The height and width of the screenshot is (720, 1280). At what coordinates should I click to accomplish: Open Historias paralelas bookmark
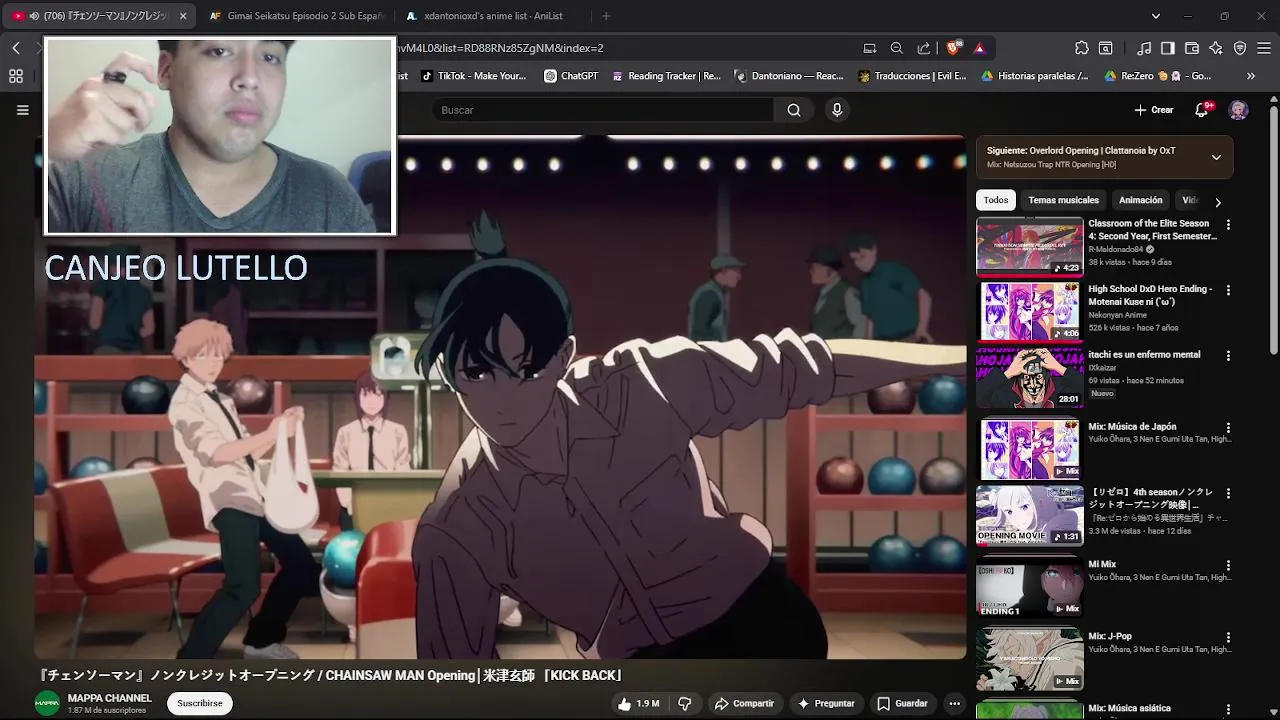click(x=1035, y=76)
